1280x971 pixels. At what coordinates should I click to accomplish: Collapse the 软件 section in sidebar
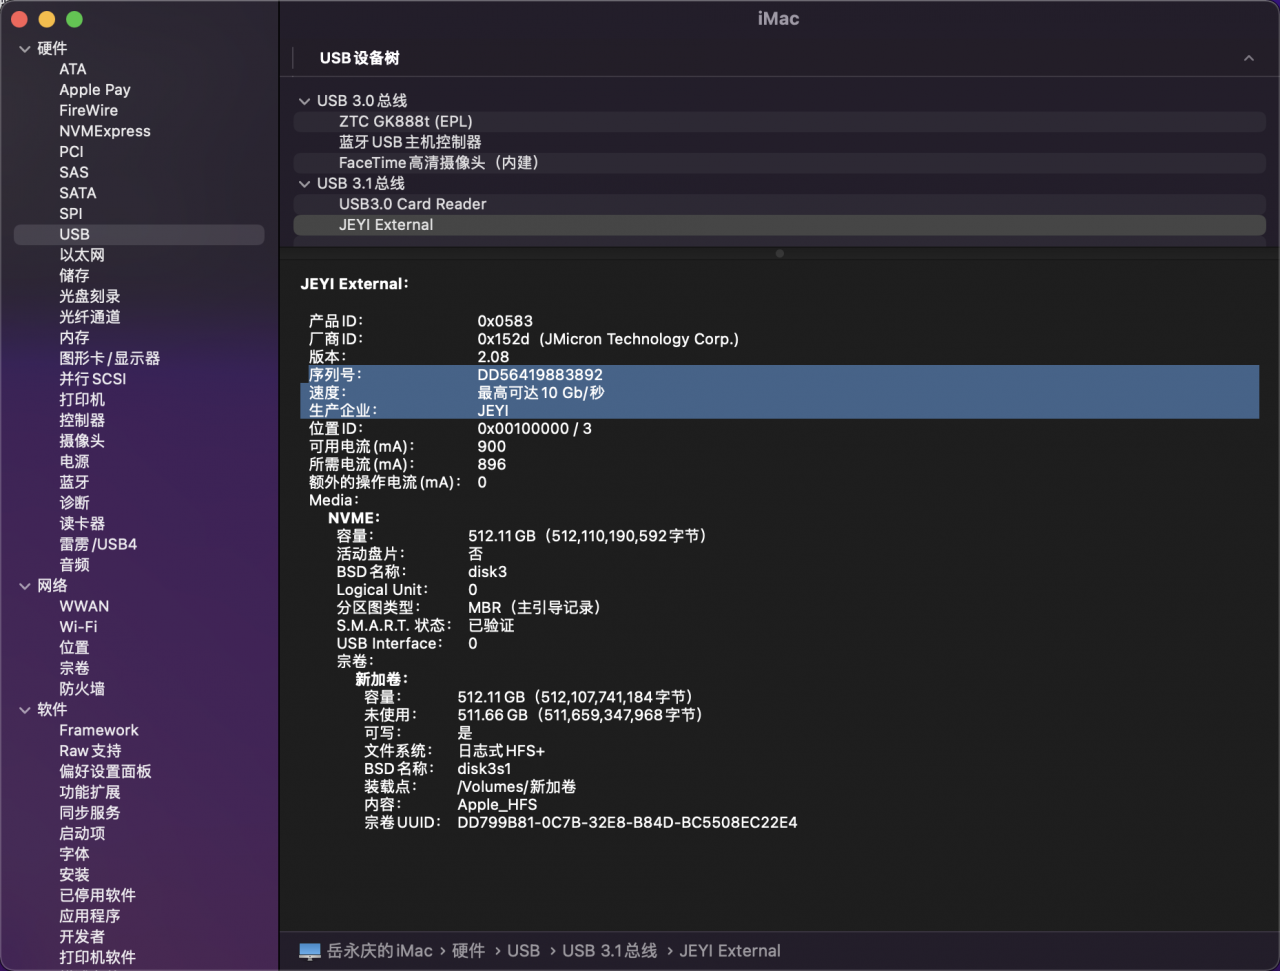(x=25, y=710)
